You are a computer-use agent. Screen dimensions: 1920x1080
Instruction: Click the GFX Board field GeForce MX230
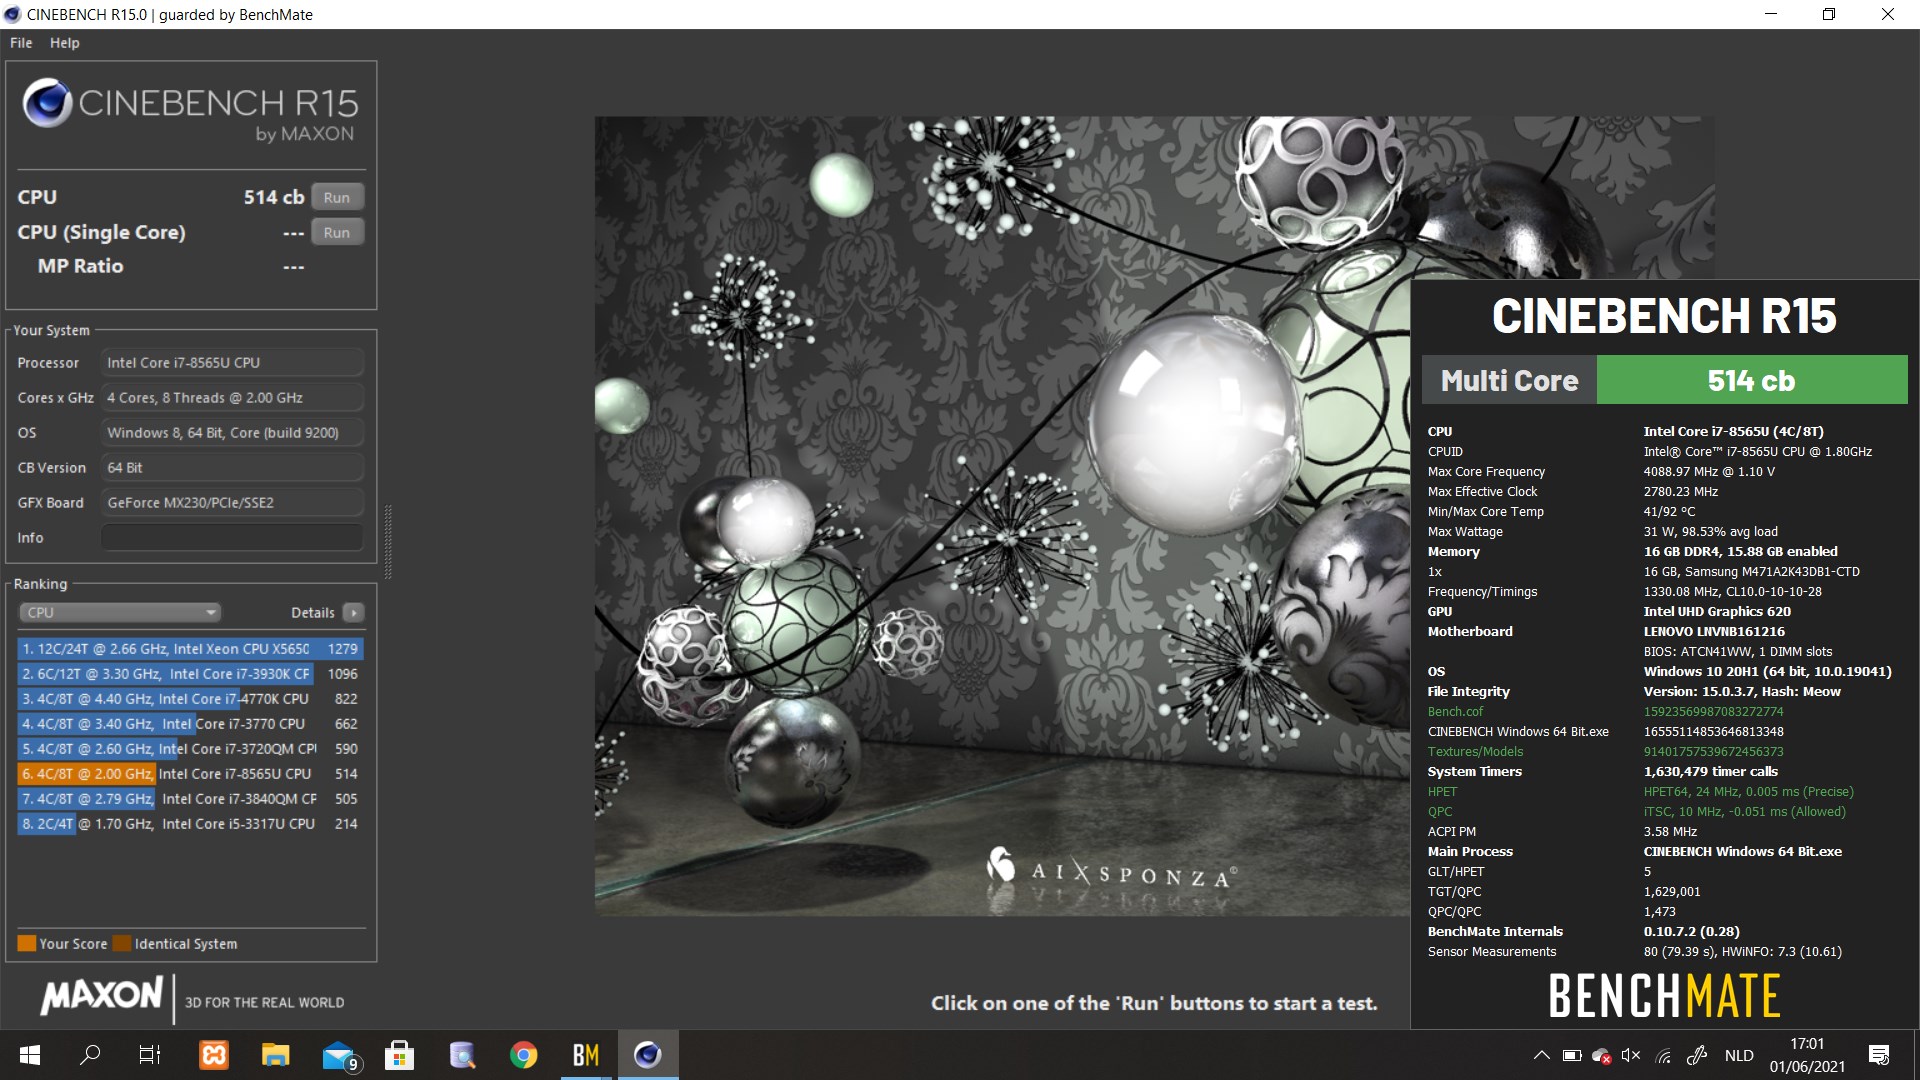[x=232, y=502]
